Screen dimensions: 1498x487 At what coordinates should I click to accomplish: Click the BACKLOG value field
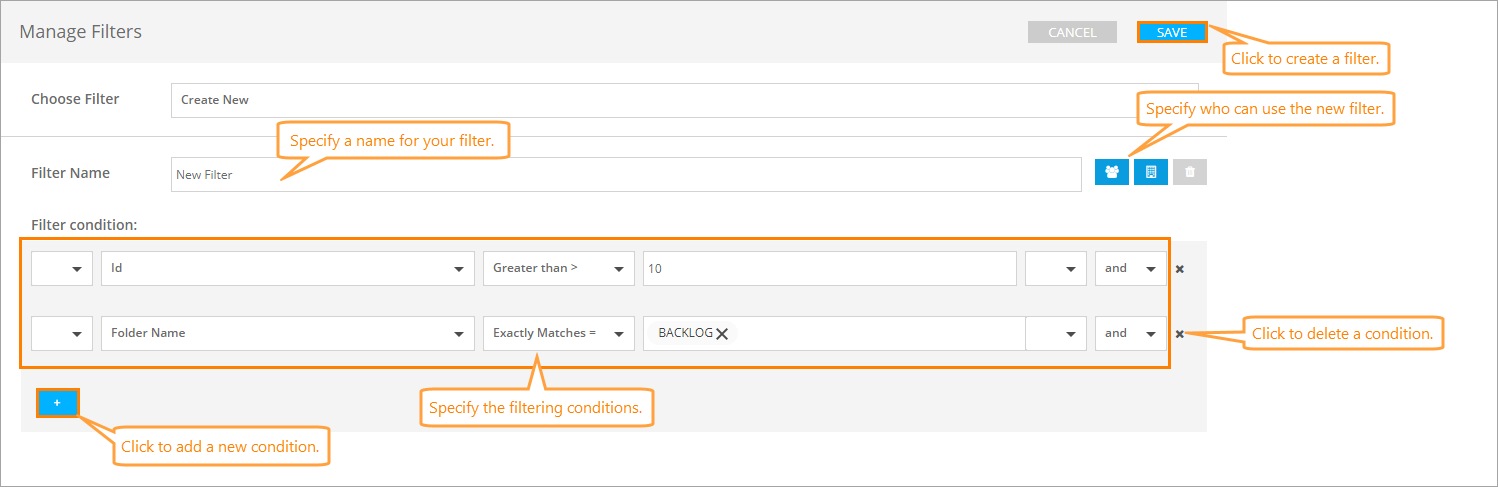pyautogui.click(x=834, y=333)
